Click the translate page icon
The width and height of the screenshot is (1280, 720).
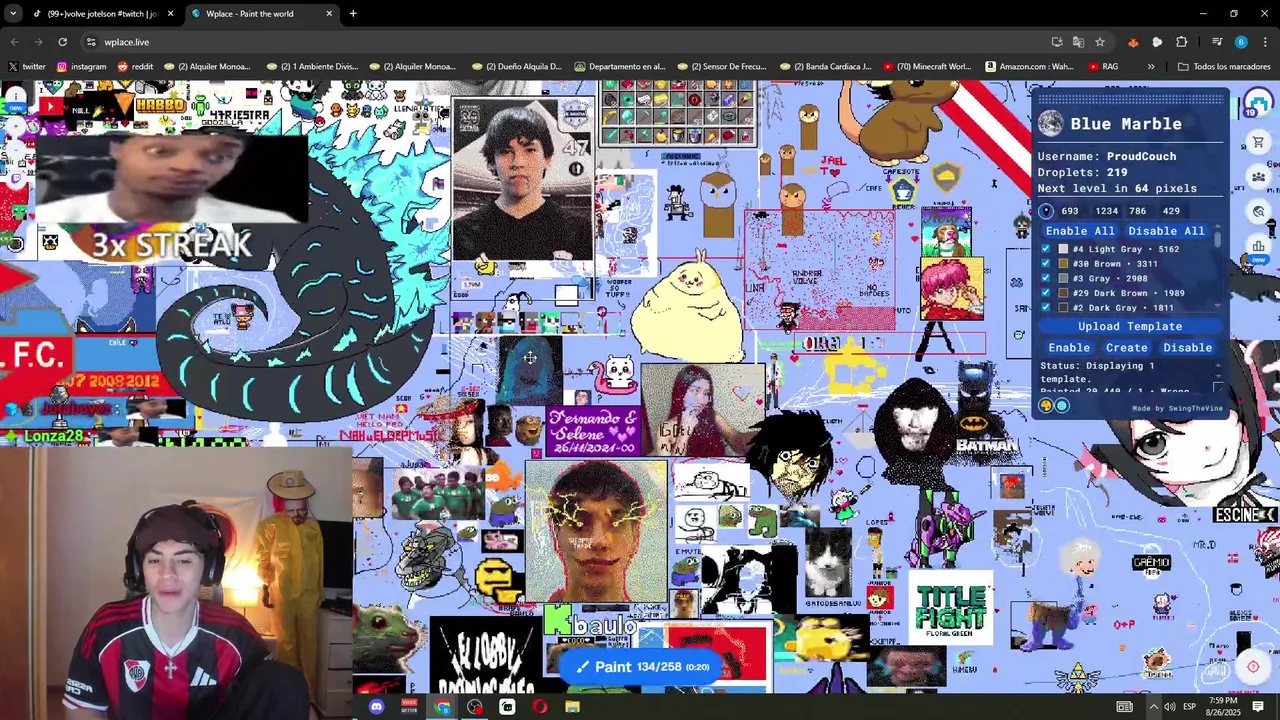[x=1078, y=42]
